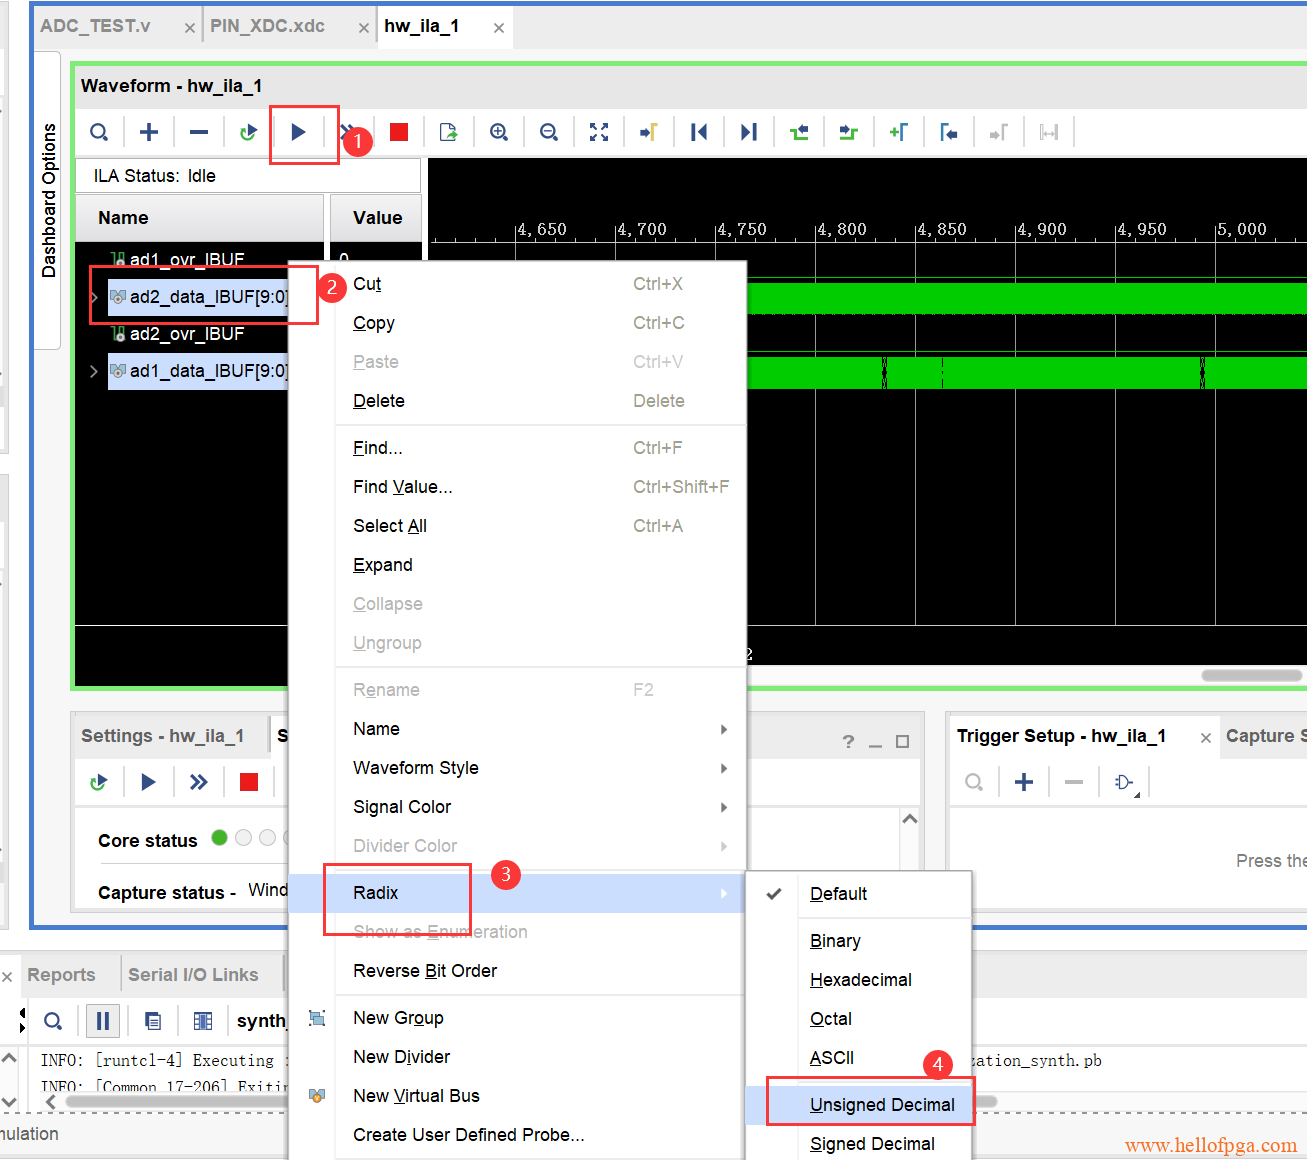Select Reverse Bit Order option

(x=425, y=971)
